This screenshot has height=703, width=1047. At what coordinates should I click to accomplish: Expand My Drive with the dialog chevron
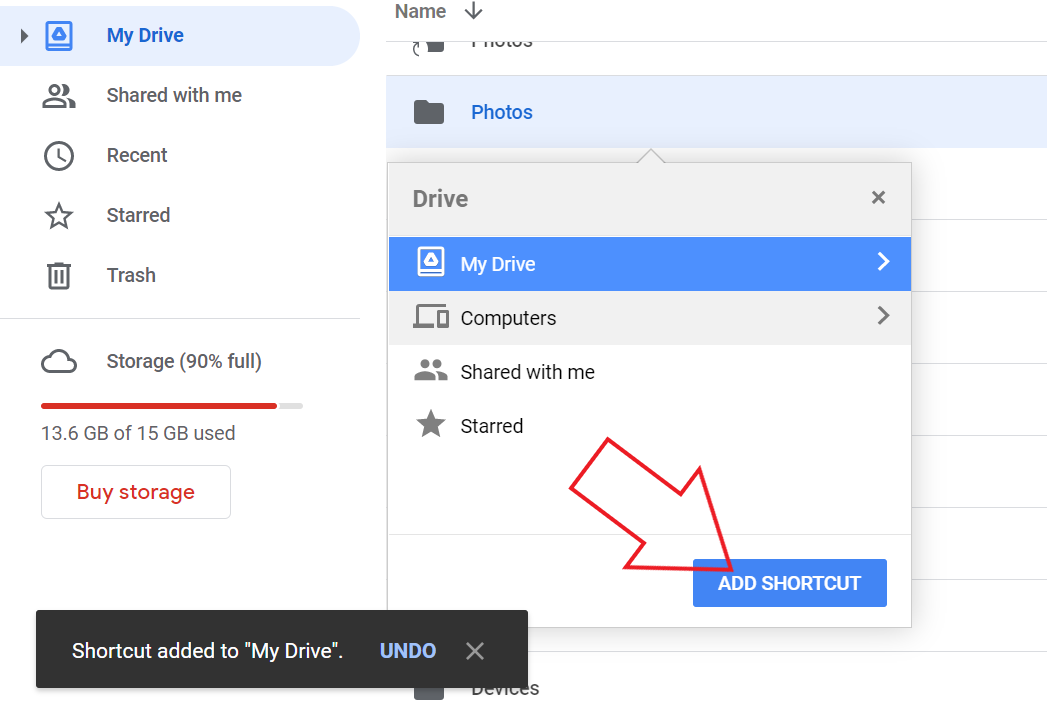point(883,262)
